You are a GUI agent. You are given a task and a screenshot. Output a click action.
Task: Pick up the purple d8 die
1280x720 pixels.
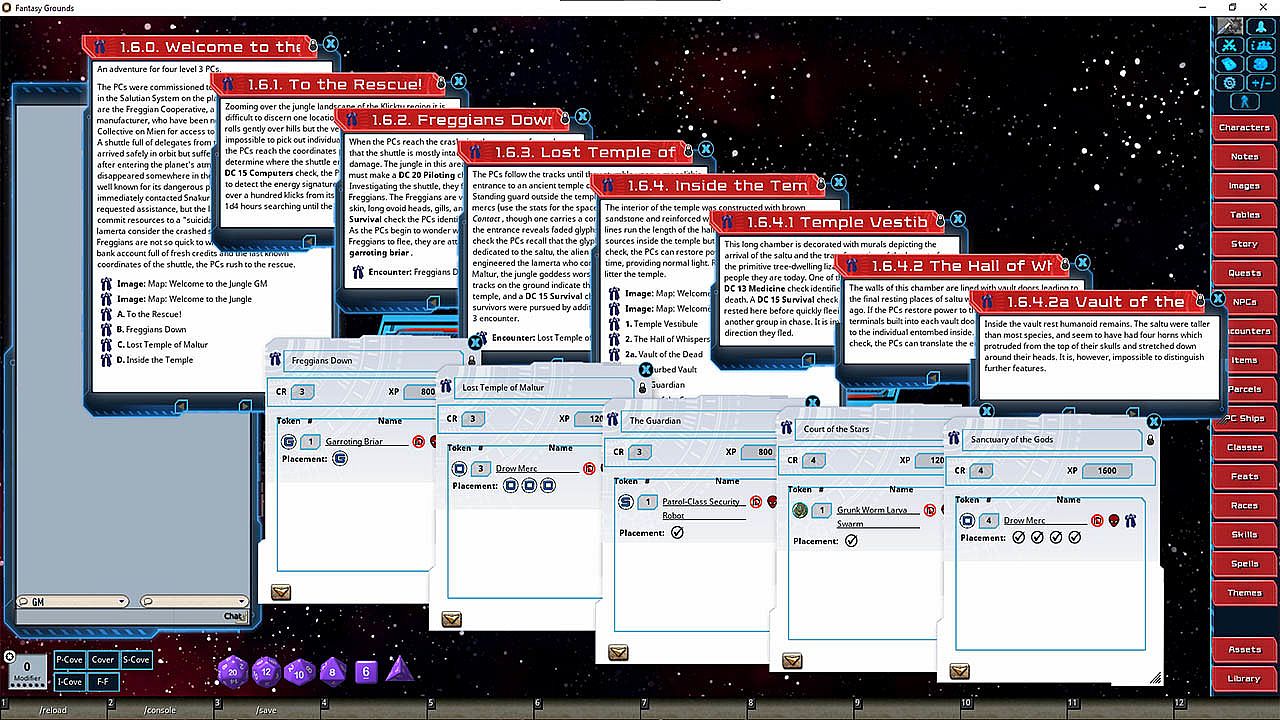click(333, 671)
